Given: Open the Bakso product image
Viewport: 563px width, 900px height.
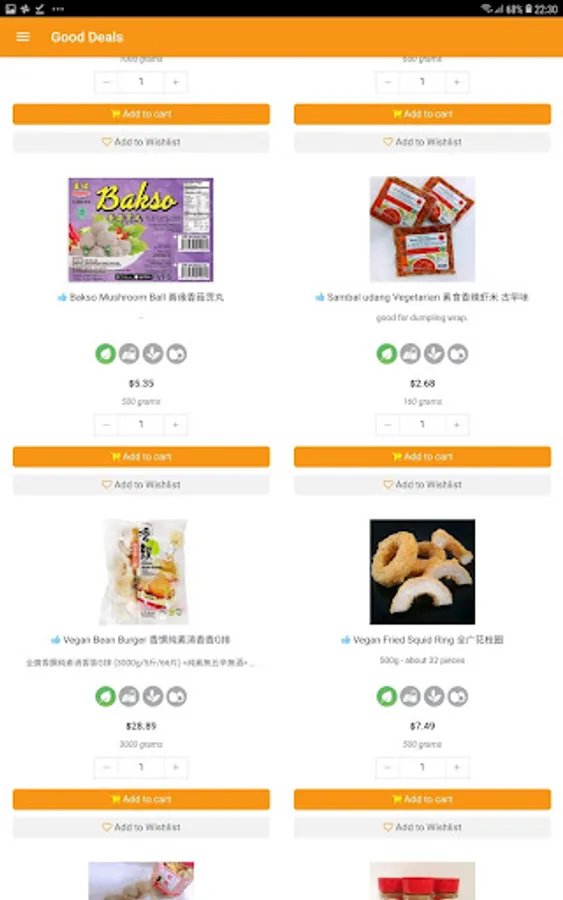Looking at the screenshot, I should (x=141, y=230).
